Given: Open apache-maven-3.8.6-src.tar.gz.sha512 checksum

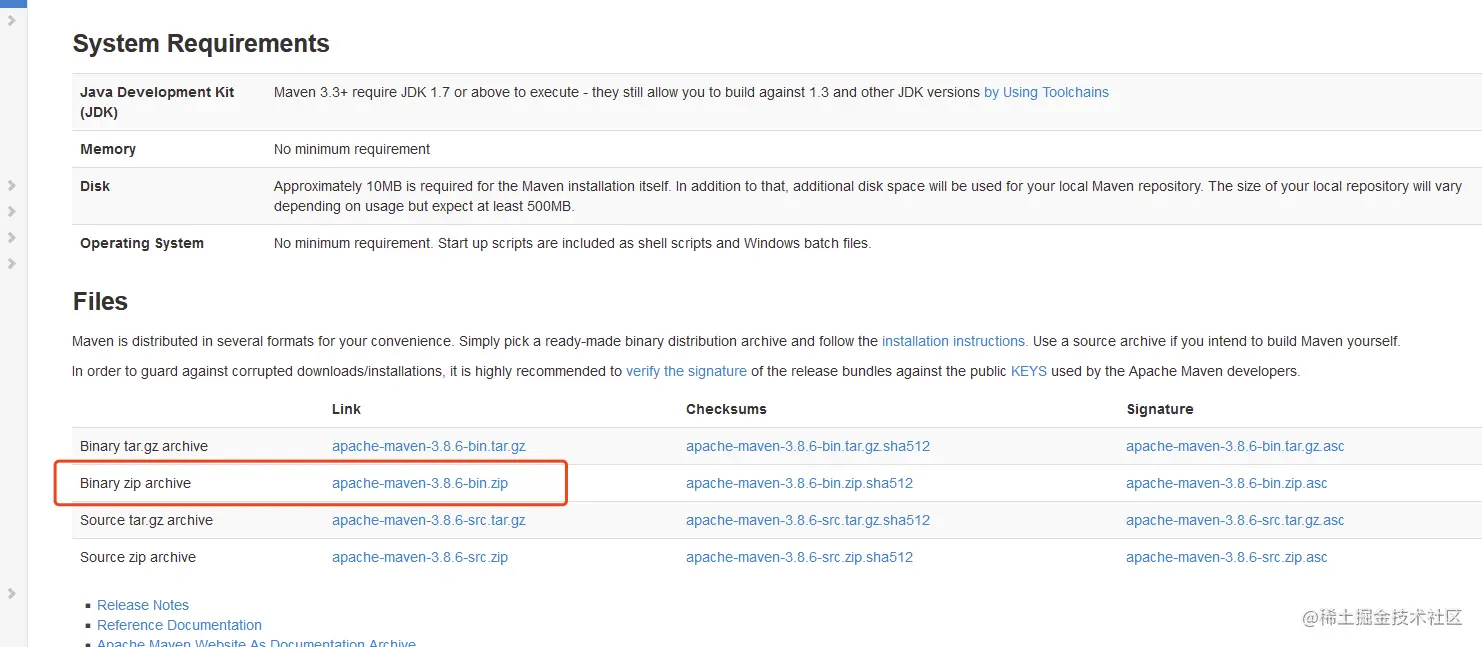Looking at the screenshot, I should pos(808,520).
